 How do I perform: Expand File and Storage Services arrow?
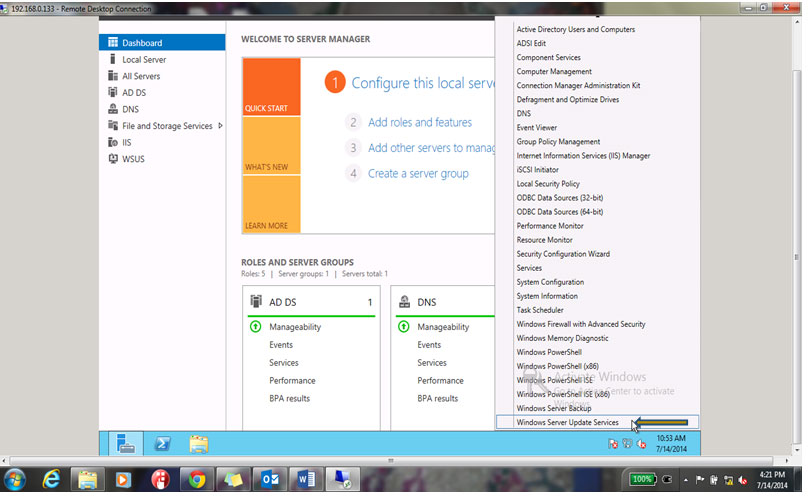(221, 126)
